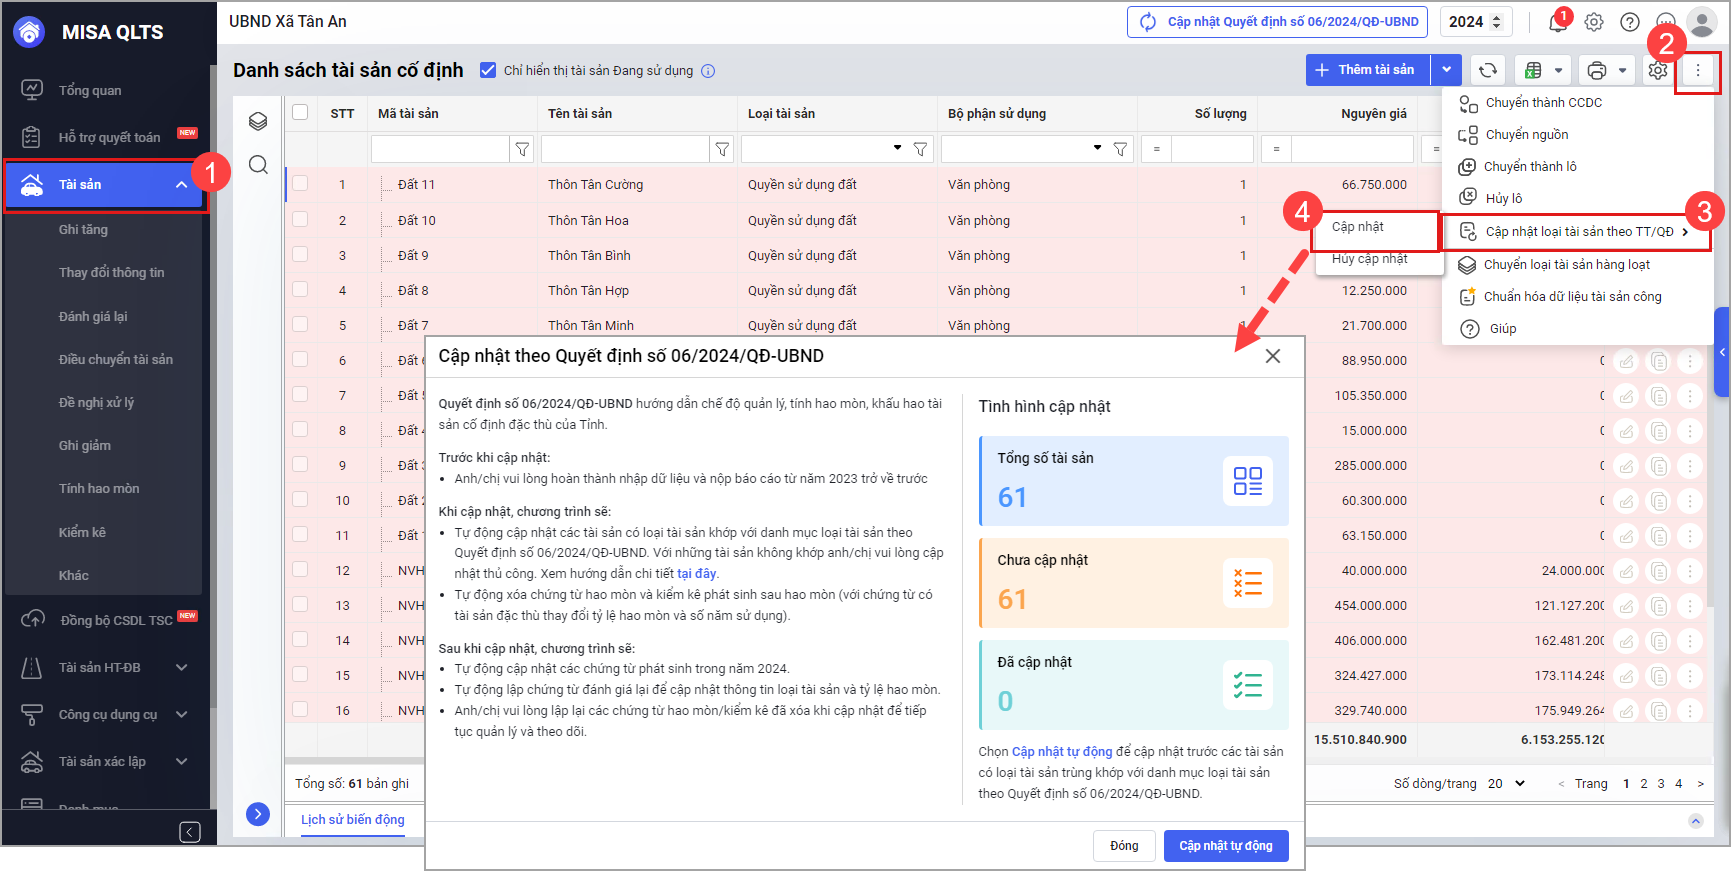Image resolution: width=1731 pixels, height=871 pixels.
Task: Click the Đã cập nhật checklist icon
Action: (1248, 685)
